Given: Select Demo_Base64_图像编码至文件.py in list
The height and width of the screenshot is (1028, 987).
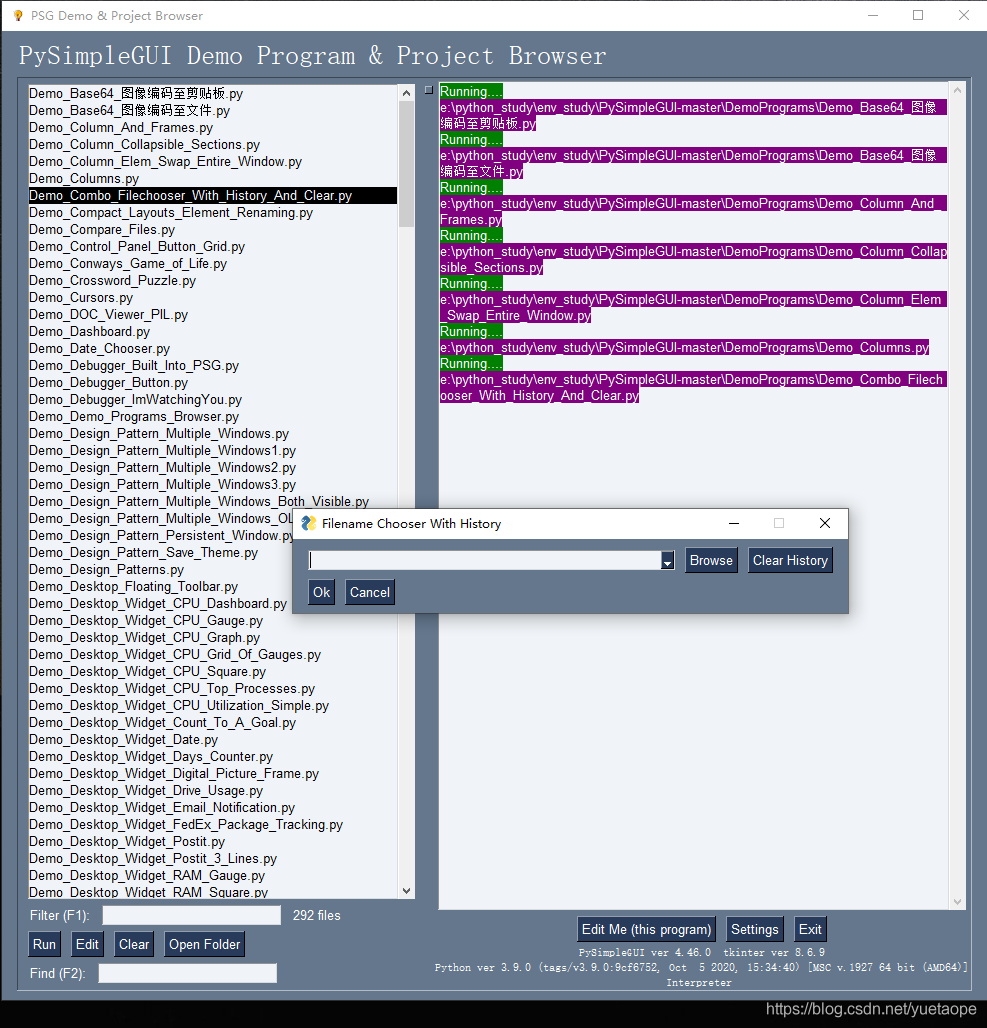Looking at the screenshot, I should 212,111.
